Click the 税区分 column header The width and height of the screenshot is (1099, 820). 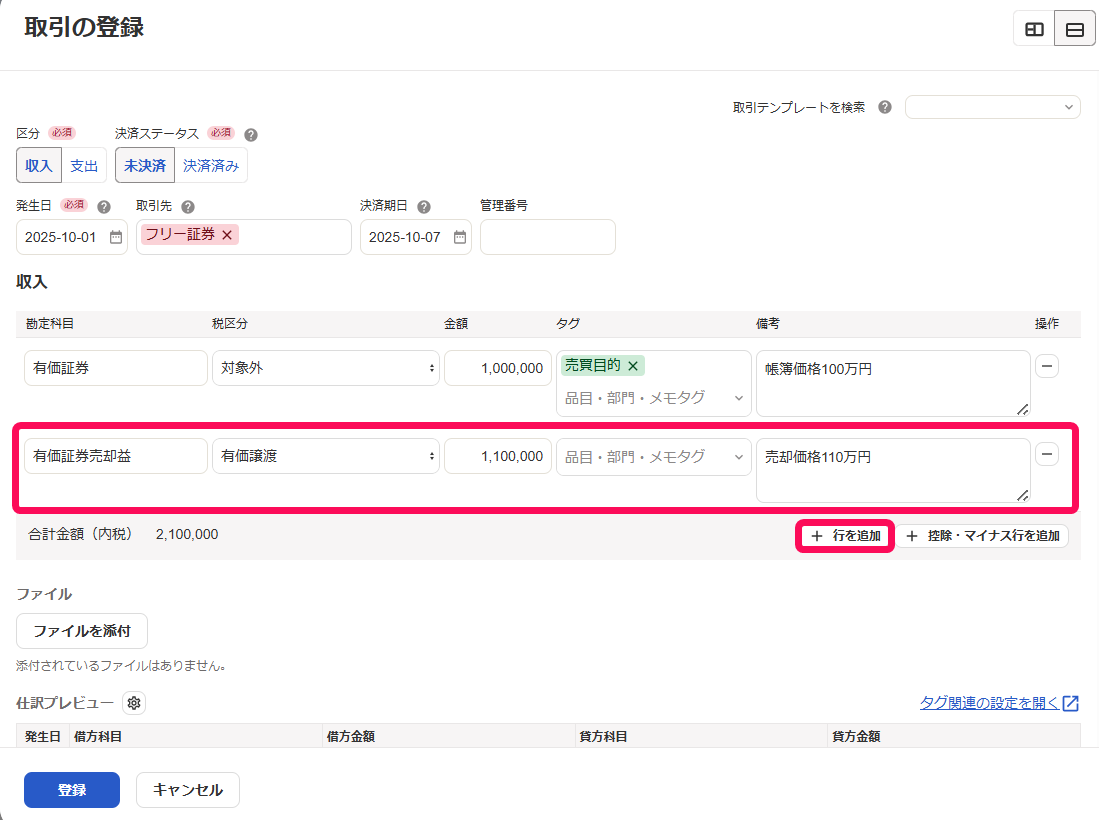click(230, 324)
